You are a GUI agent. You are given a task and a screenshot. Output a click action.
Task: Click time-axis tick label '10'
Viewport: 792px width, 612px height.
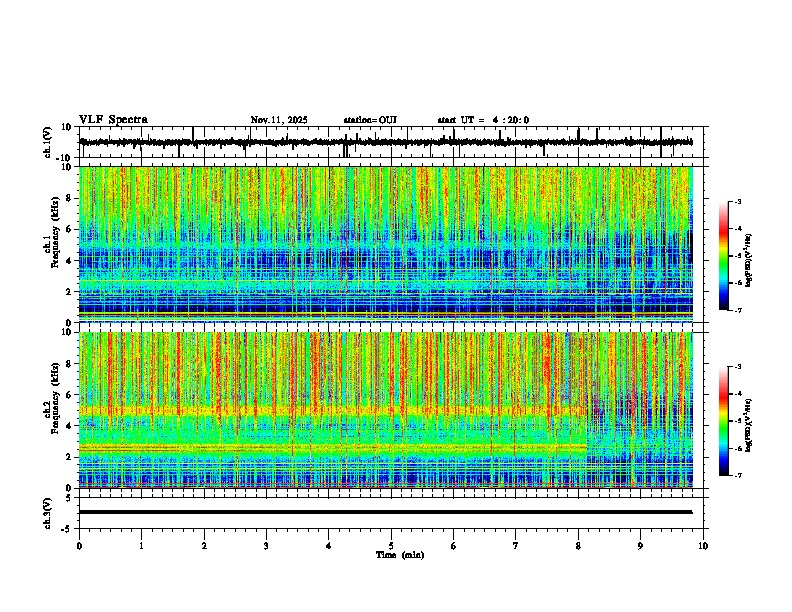[x=703, y=546]
